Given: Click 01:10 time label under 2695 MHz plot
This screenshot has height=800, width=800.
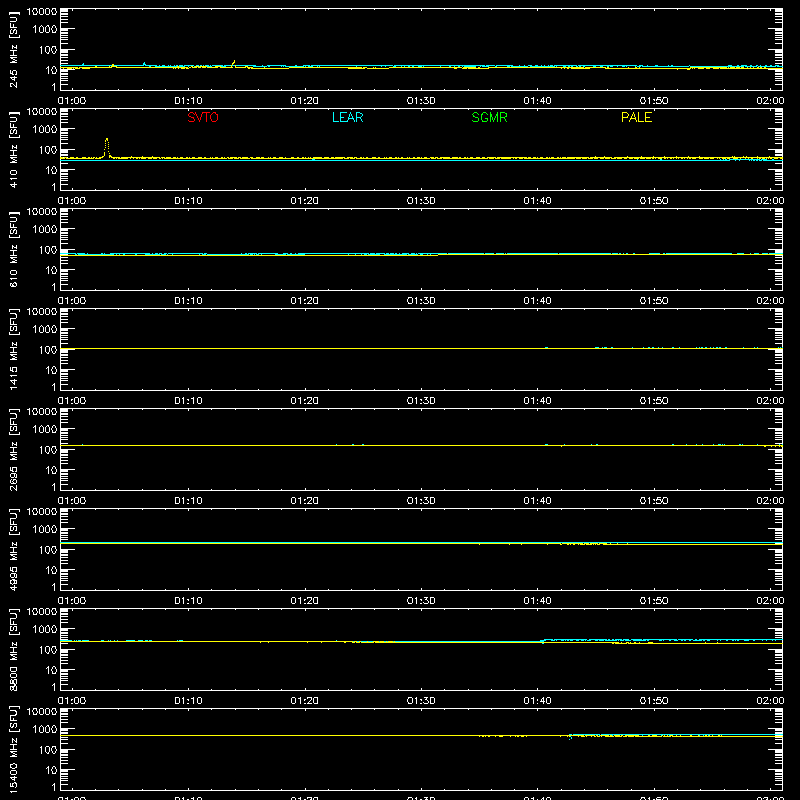Looking at the screenshot, I should click(188, 501).
